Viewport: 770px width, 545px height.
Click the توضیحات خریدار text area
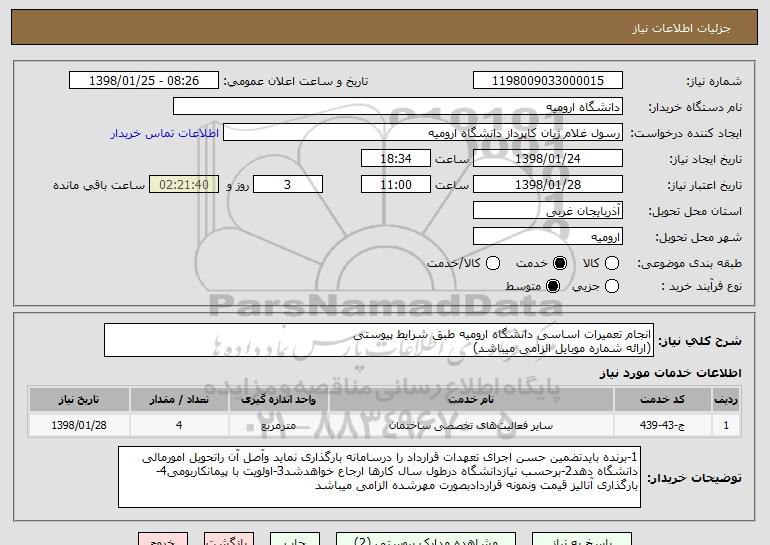click(x=379, y=477)
